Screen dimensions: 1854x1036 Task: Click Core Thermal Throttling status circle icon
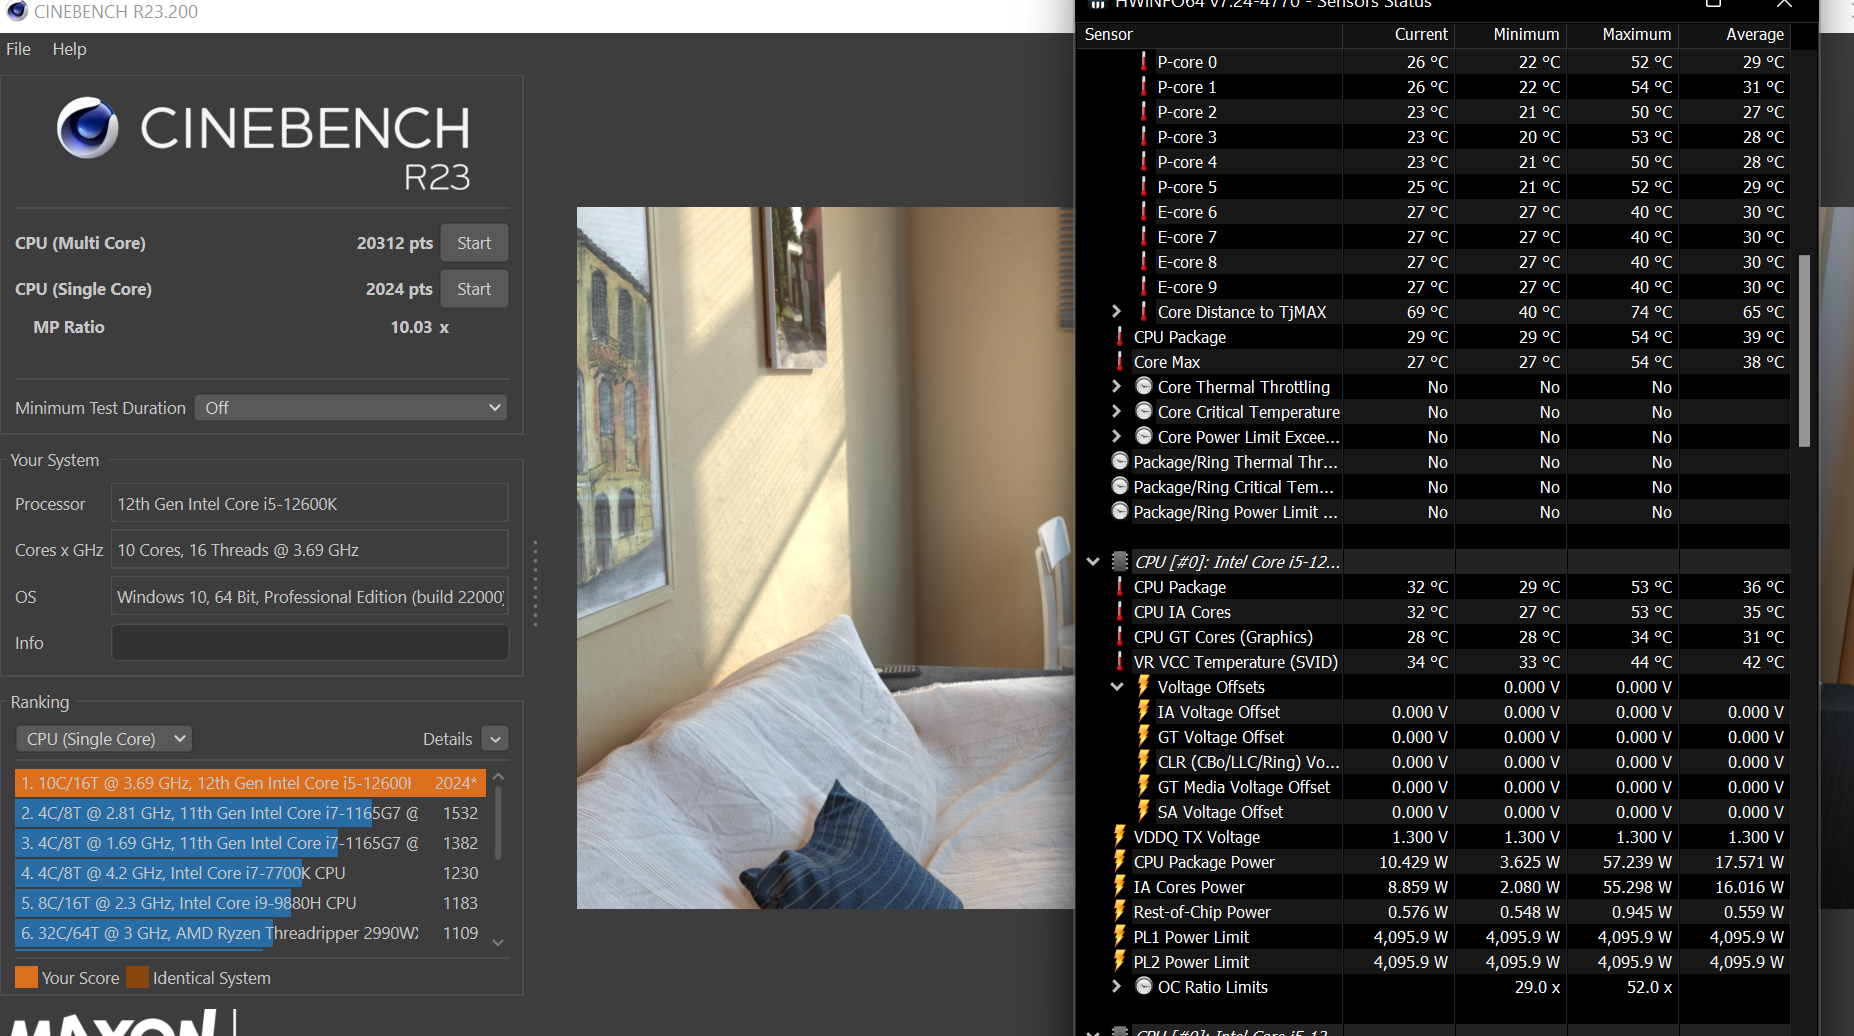pos(1144,386)
